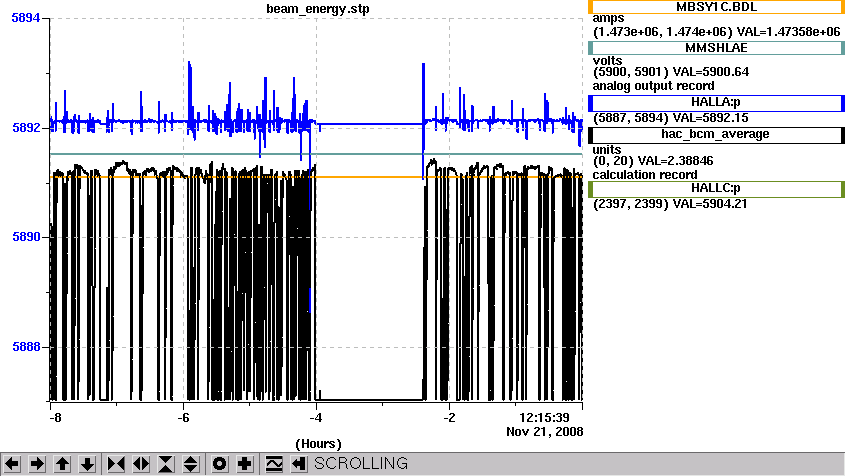
Task: Click the 5890 y-axis label
Action: click(26, 237)
